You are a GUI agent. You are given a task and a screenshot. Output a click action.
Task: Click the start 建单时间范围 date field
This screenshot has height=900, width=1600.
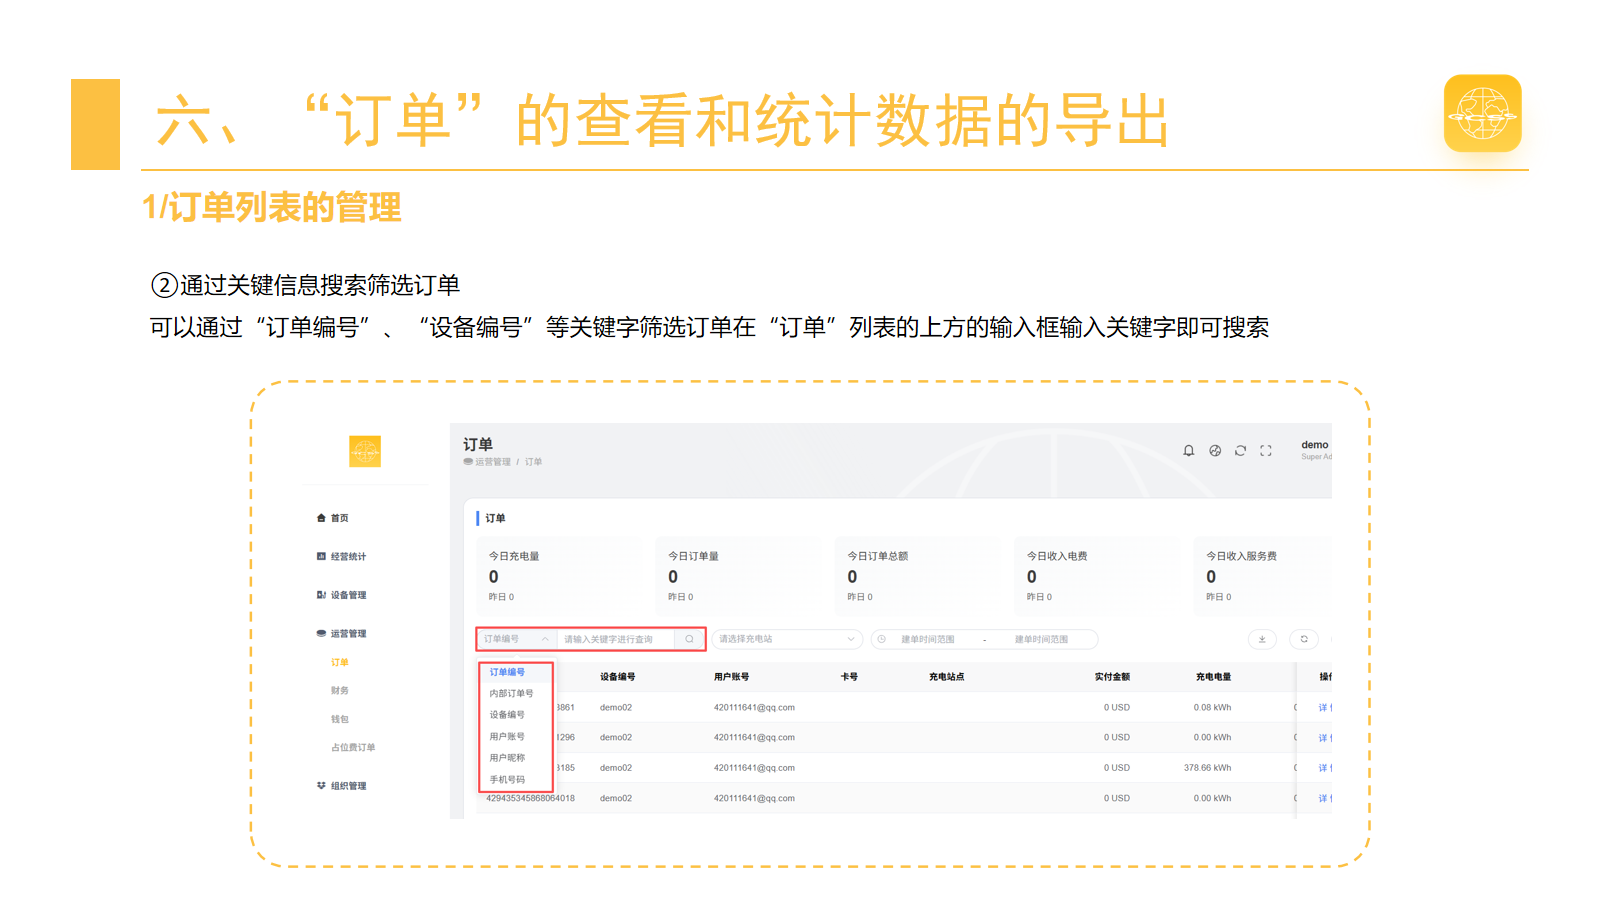[928, 639]
